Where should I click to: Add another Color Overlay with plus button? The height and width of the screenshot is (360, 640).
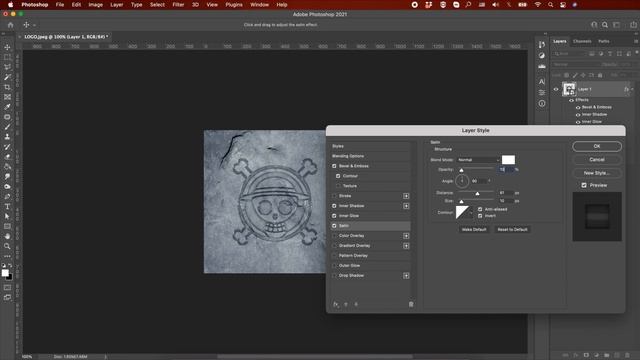click(x=406, y=236)
